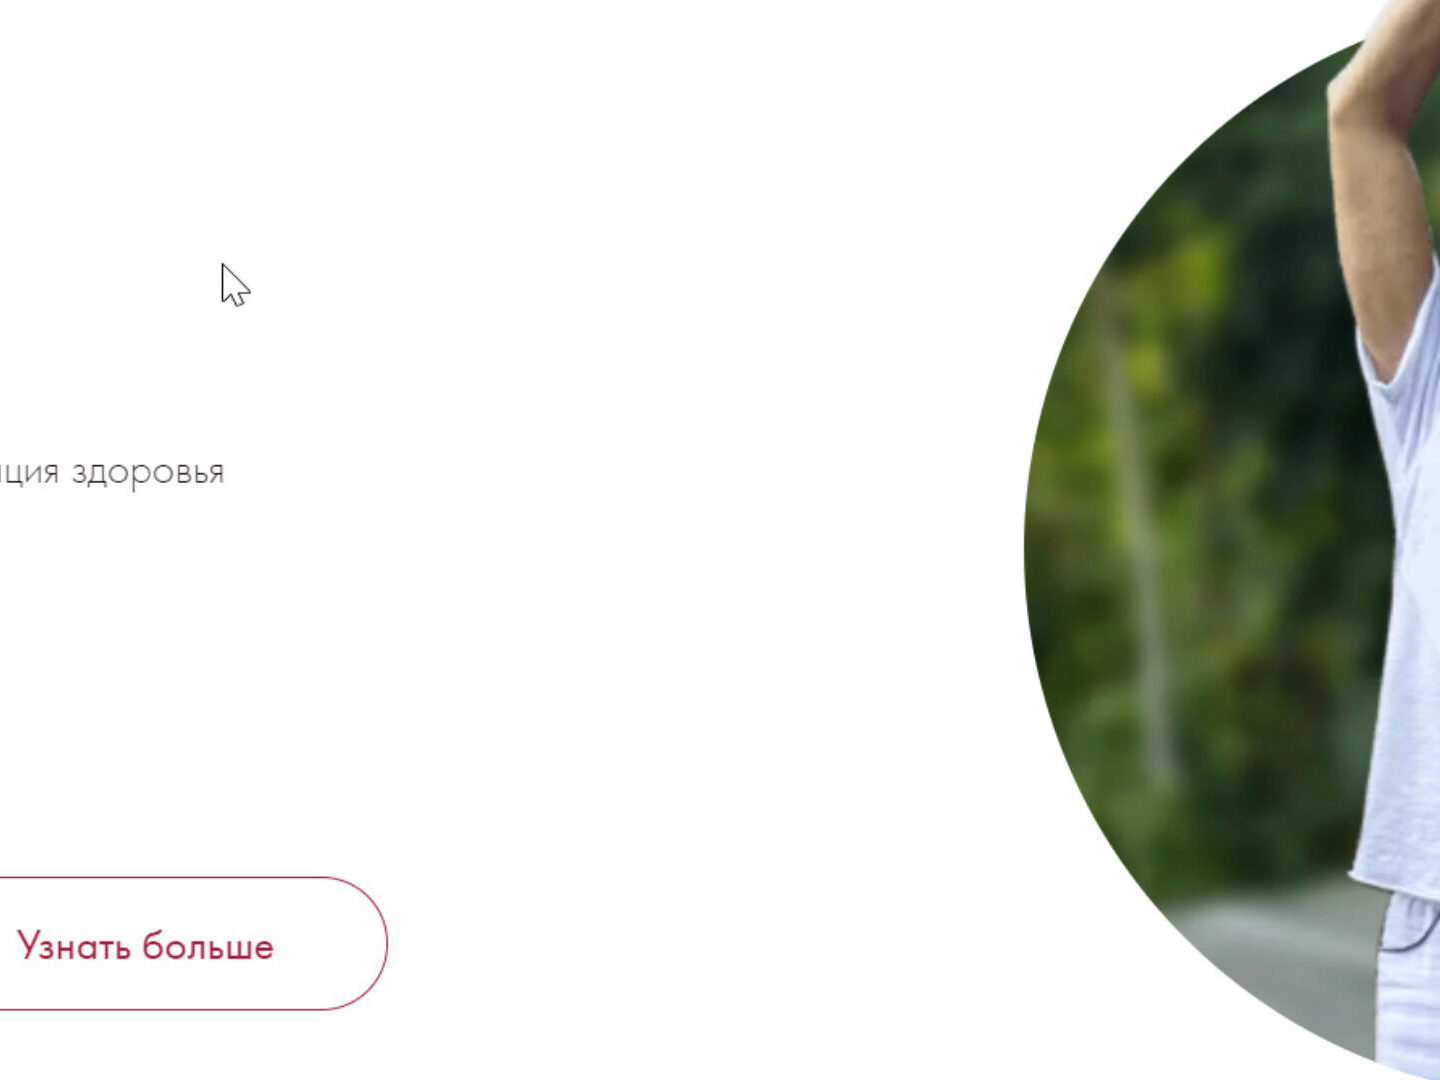Image resolution: width=1440 pixels, height=1080 pixels.
Task: Click the "Узнать больше" button
Action: pos(190,944)
